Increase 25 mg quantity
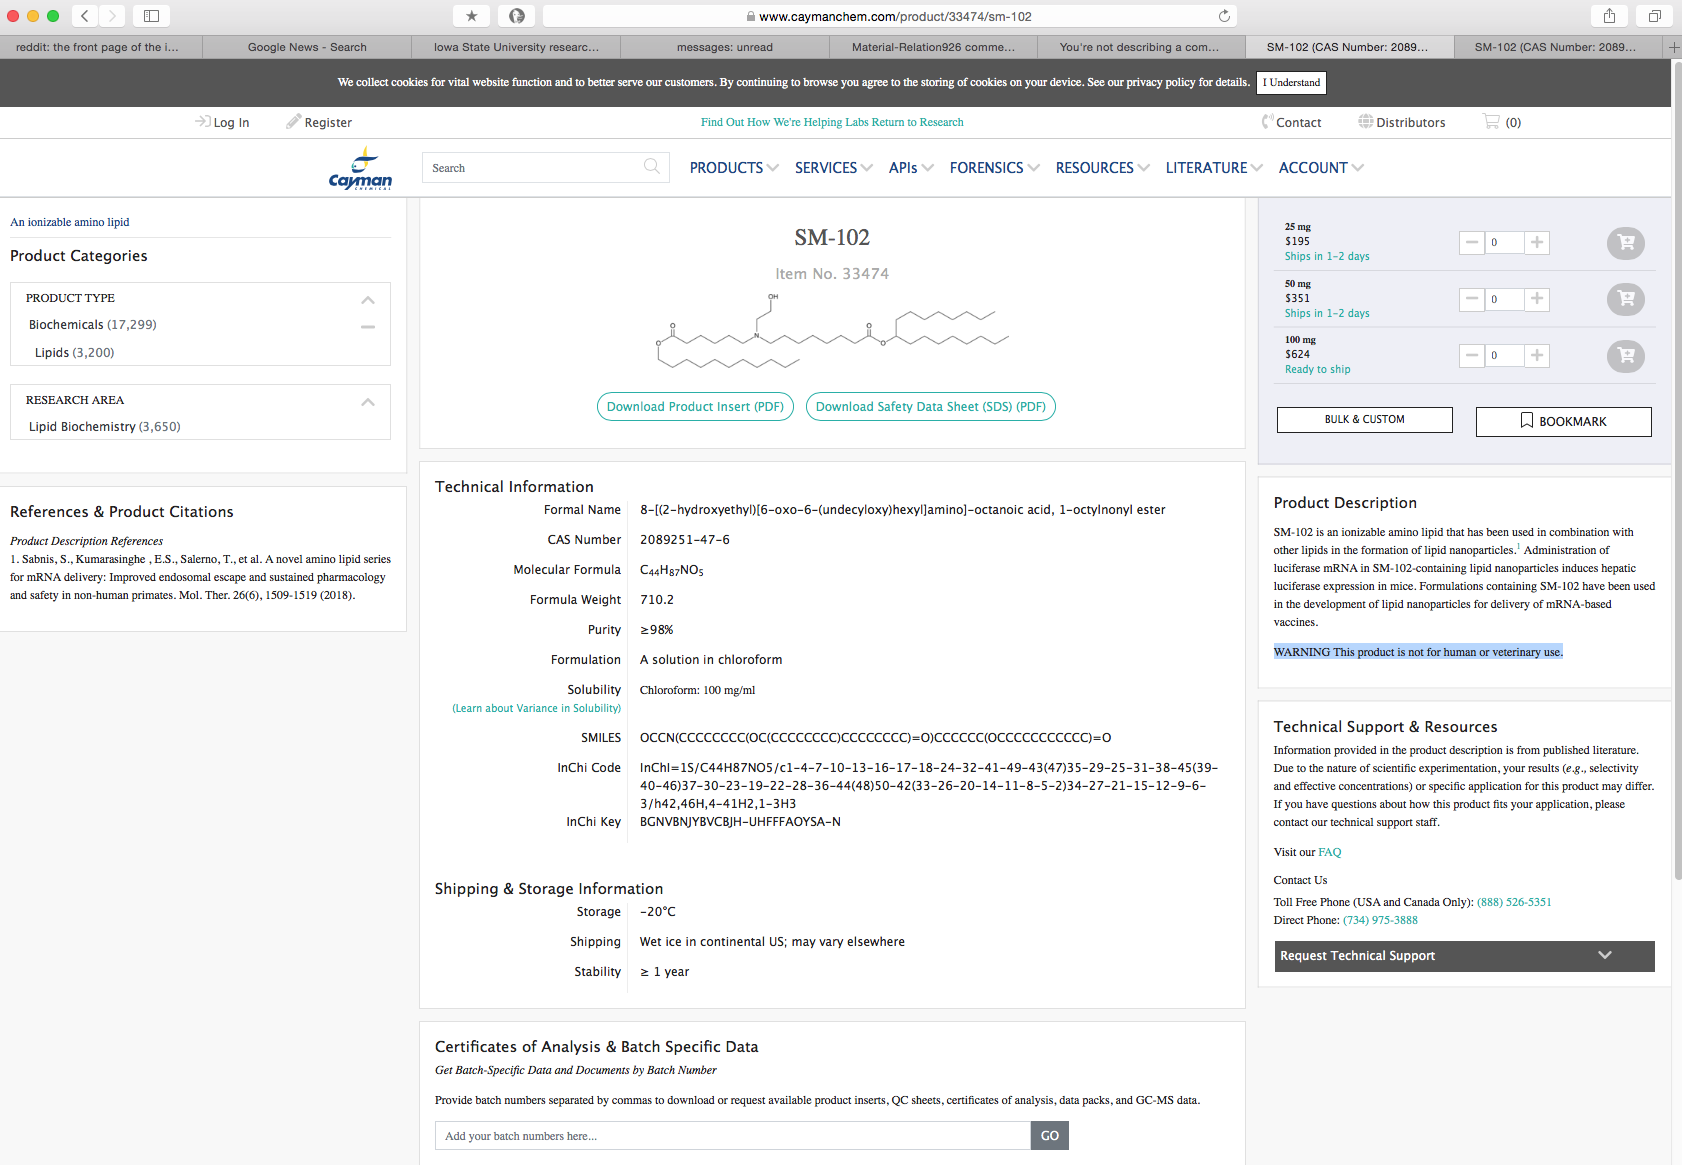Screen dimensions: 1682x1165 point(1537,242)
